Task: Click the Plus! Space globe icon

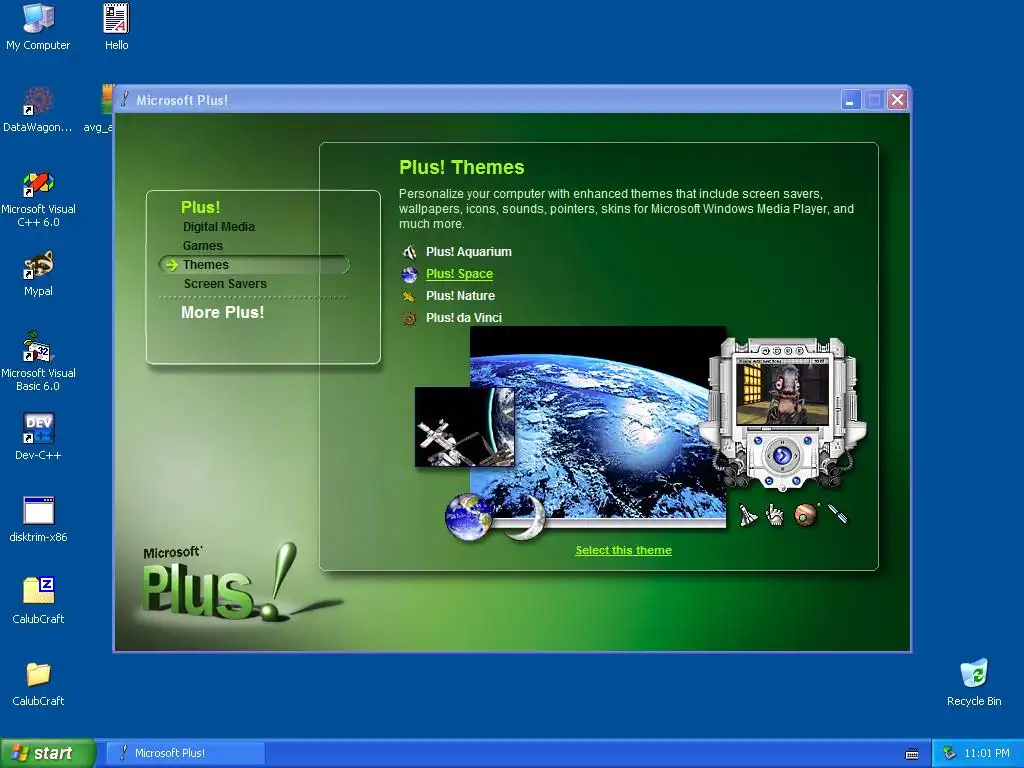Action: tap(409, 274)
